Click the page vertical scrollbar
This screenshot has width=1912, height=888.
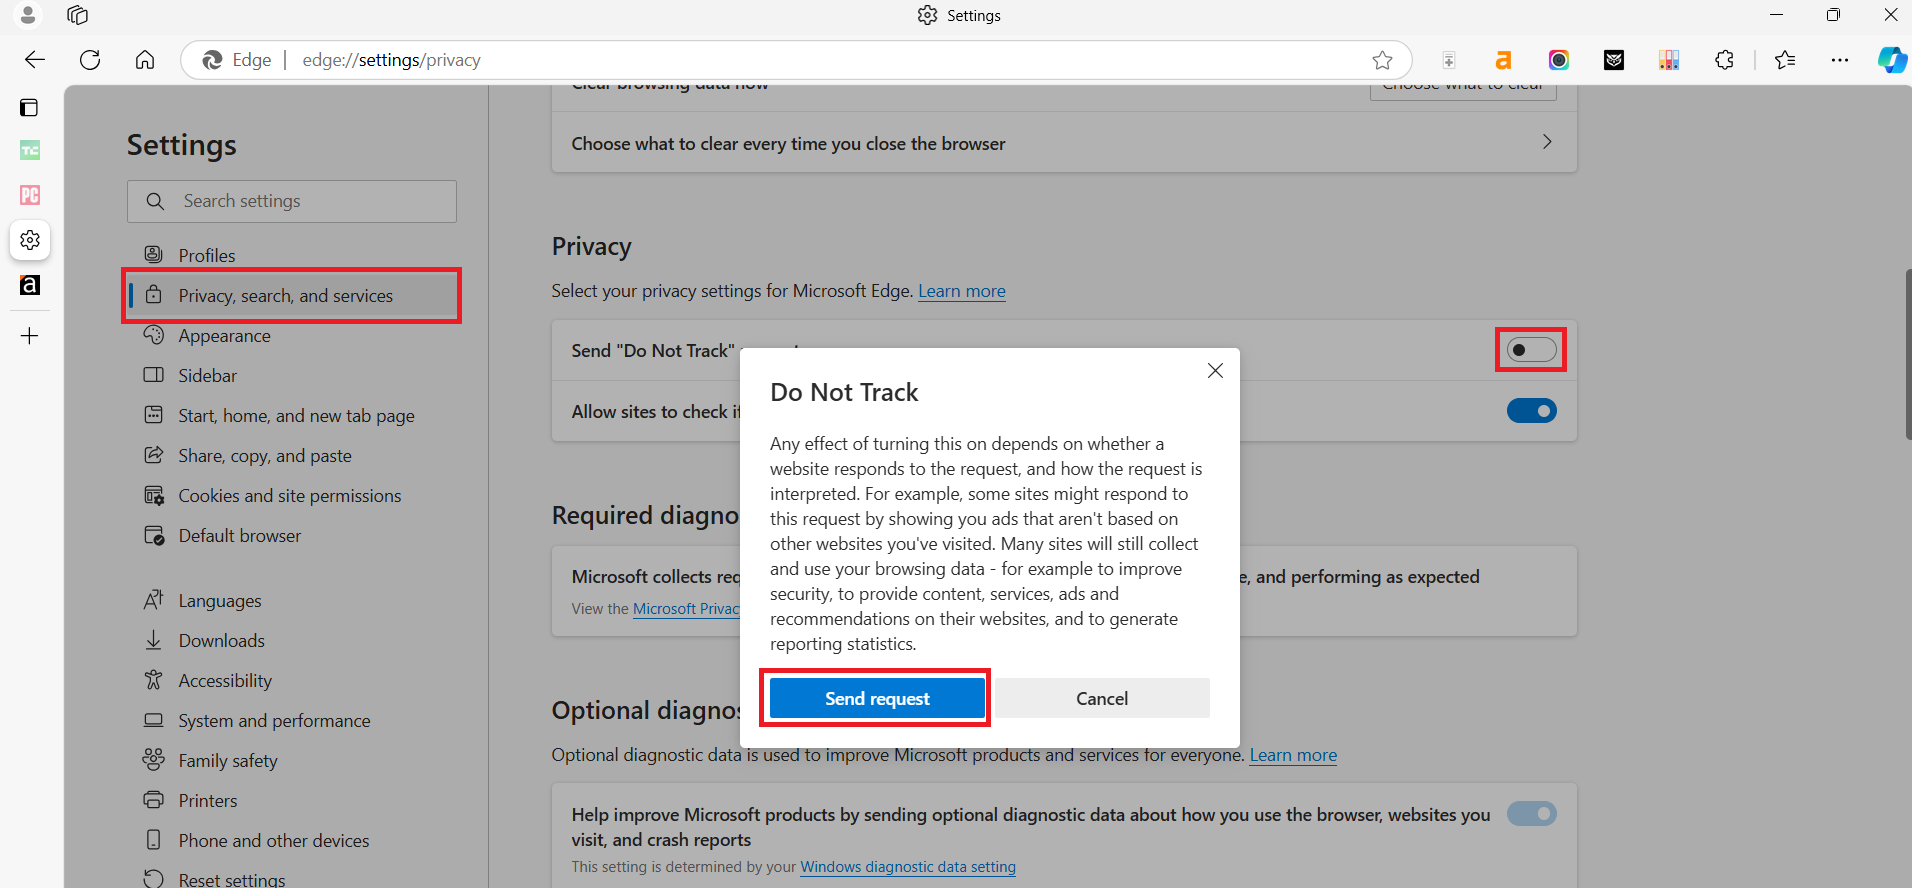(1907, 355)
